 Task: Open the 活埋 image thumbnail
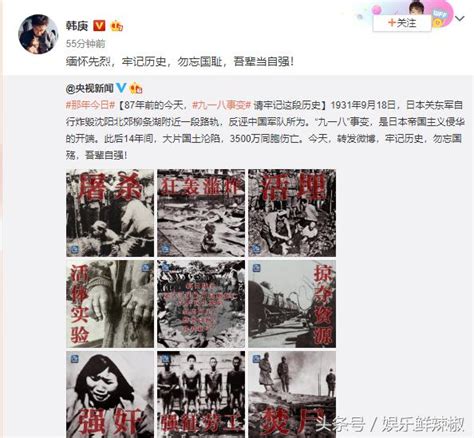click(292, 213)
